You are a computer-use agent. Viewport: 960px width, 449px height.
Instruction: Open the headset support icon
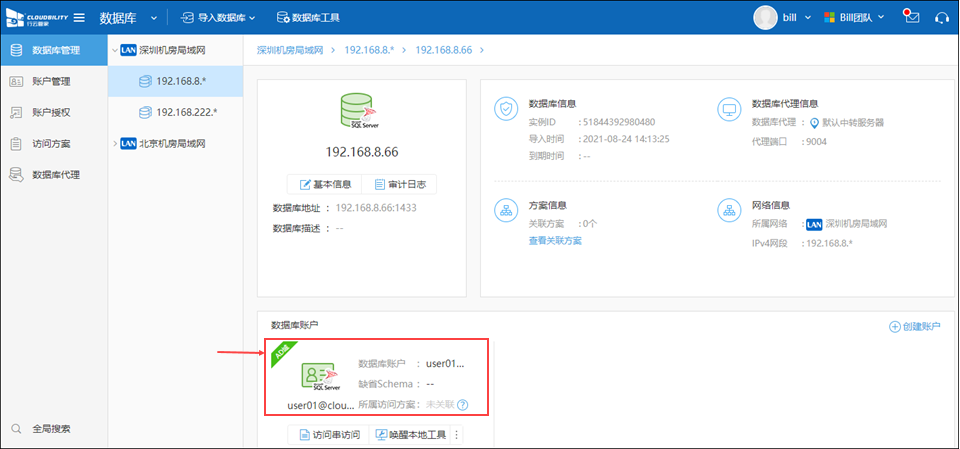click(x=941, y=17)
